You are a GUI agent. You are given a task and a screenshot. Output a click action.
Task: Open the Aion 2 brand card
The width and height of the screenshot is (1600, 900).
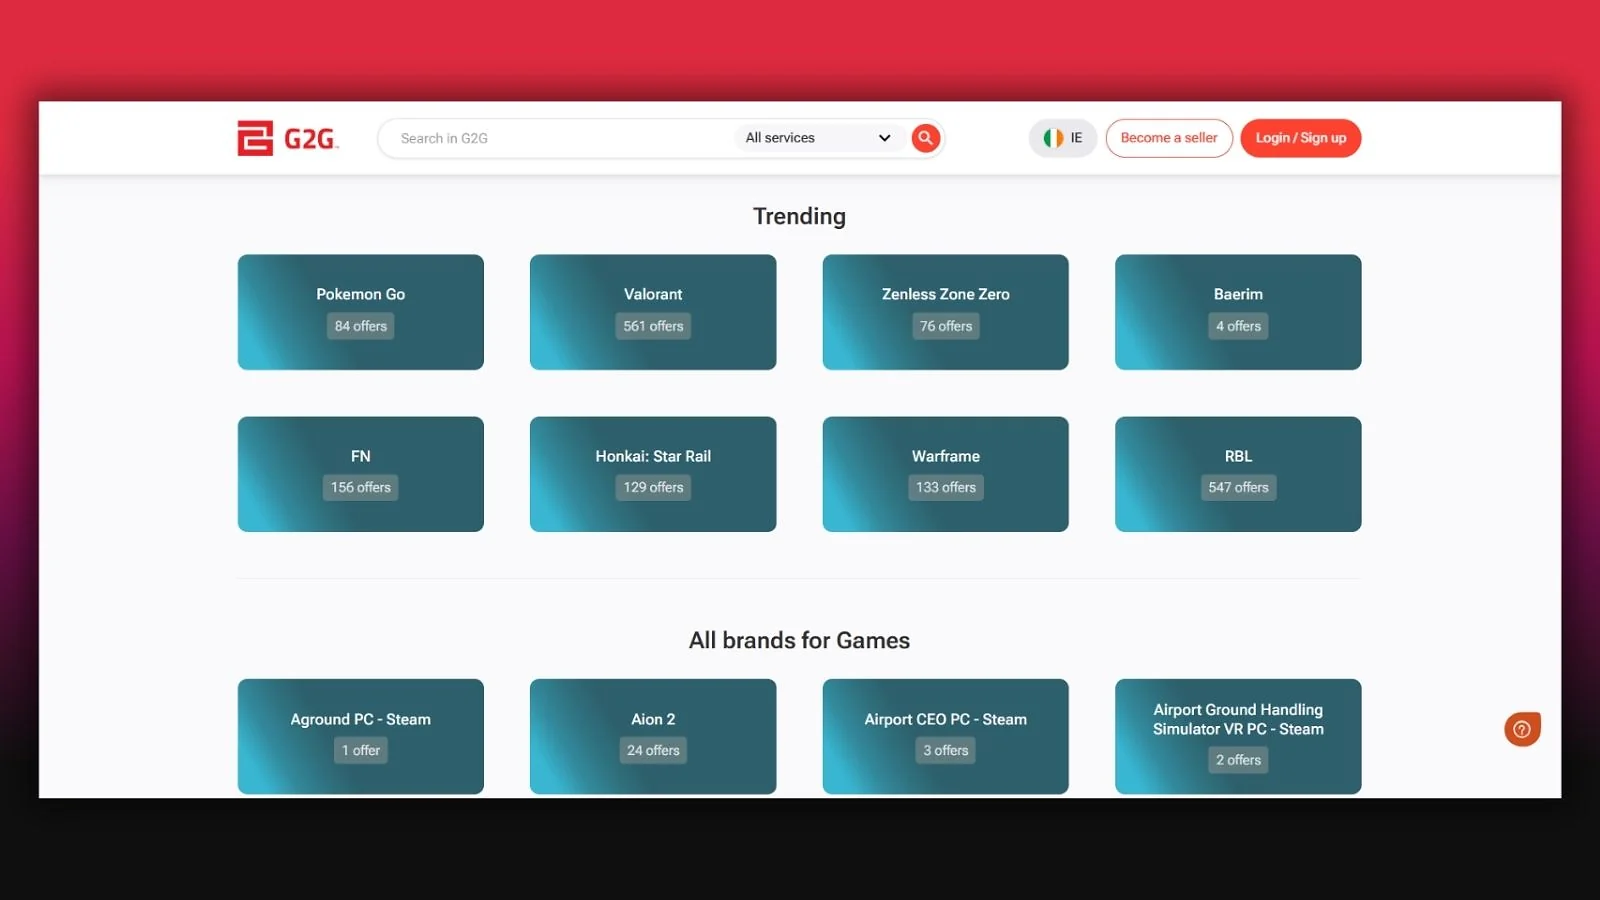click(653, 737)
